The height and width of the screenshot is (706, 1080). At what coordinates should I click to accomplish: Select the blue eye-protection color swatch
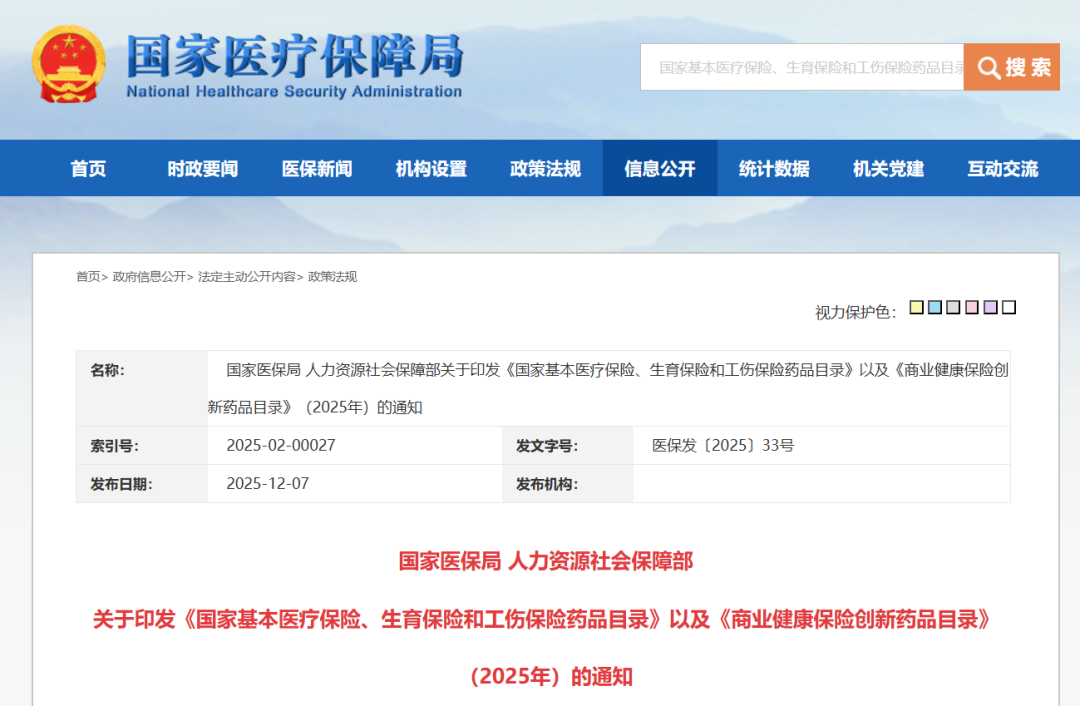pyautogui.click(x=934, y=307)
